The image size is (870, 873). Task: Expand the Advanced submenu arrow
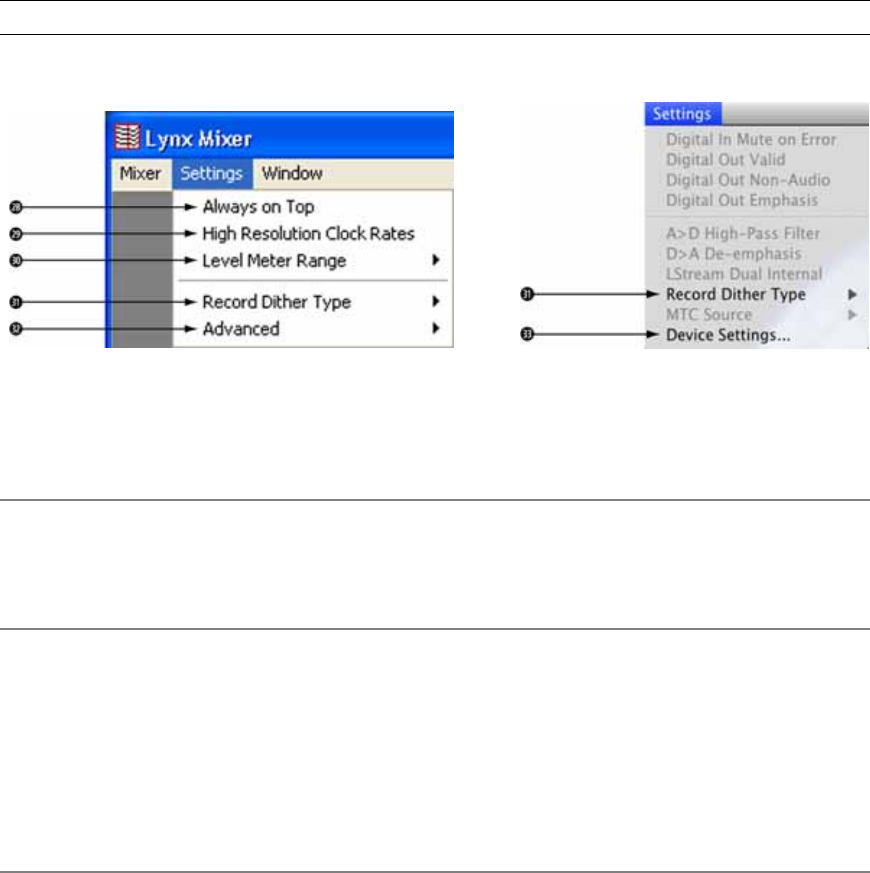click(x=436, y=328)
